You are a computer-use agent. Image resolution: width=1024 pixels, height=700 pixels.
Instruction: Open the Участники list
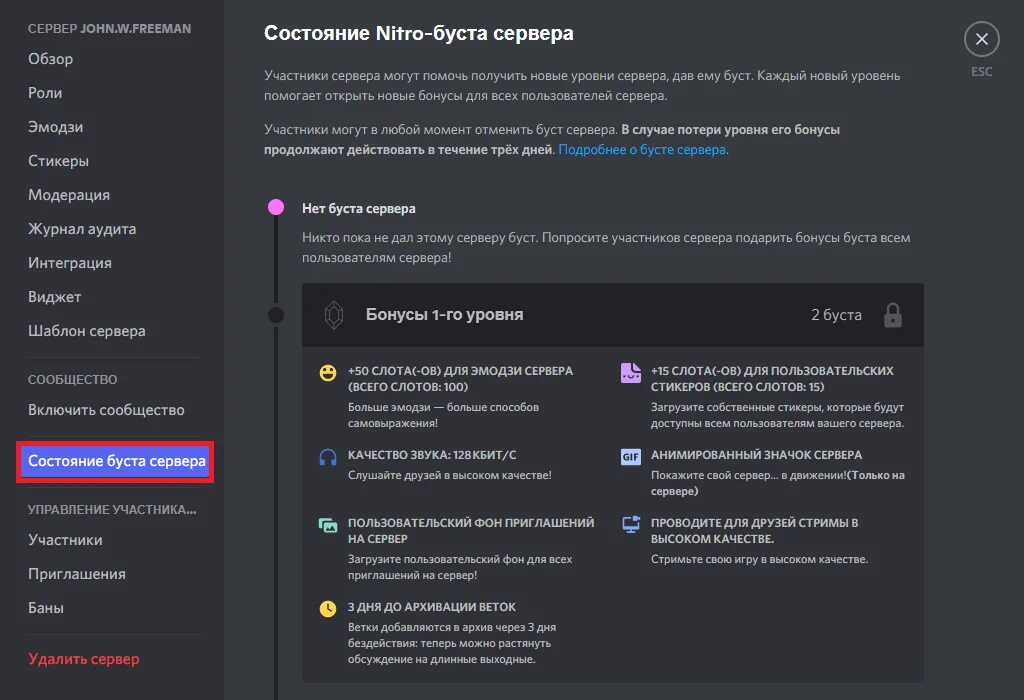[x=65, y=540]
